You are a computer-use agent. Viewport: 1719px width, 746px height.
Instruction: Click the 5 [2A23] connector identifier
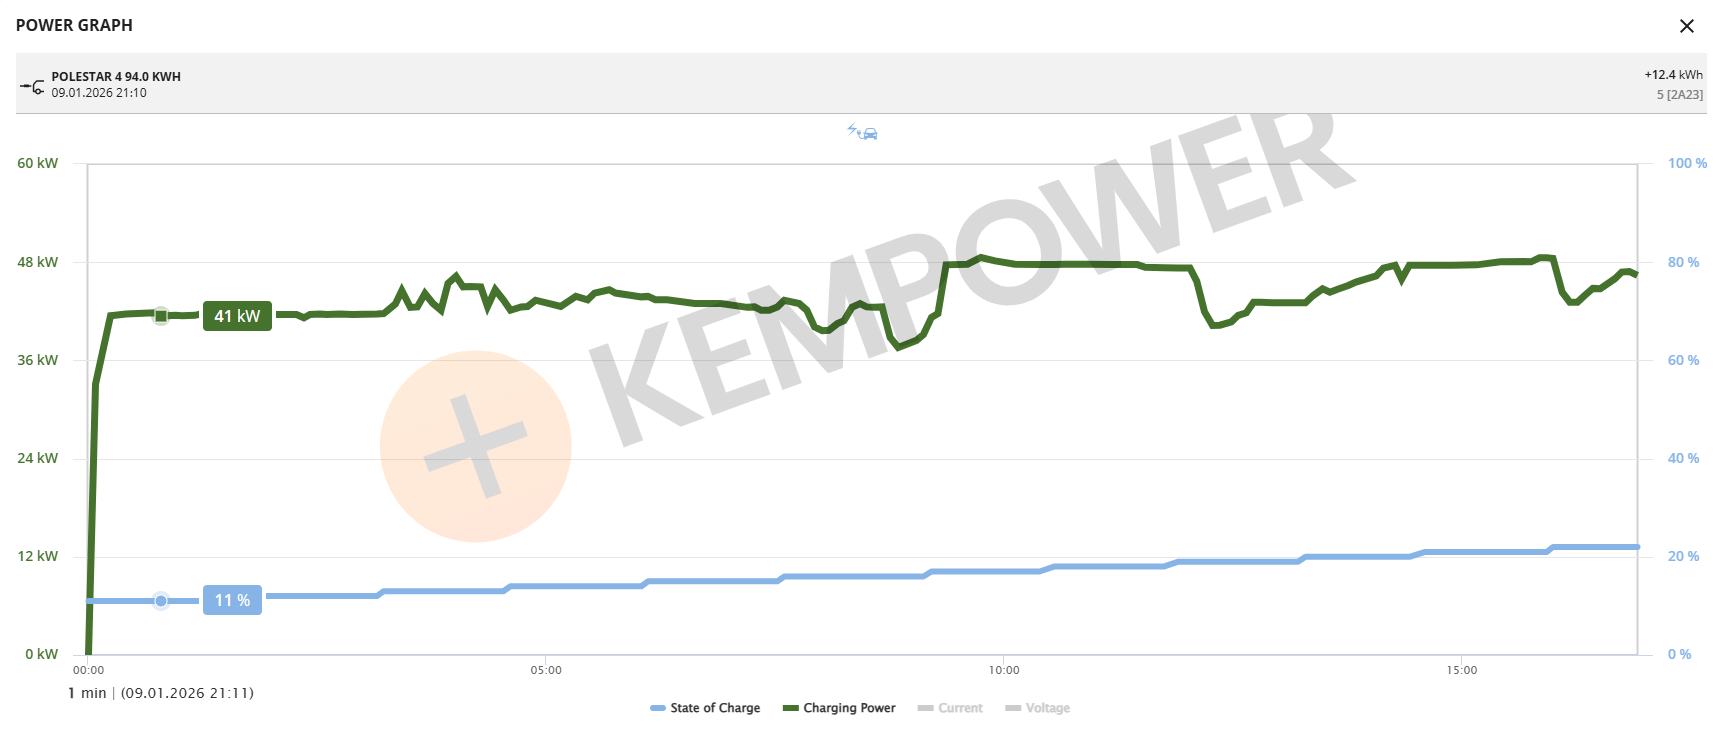pyautogui.click(x=1679, y=95)
